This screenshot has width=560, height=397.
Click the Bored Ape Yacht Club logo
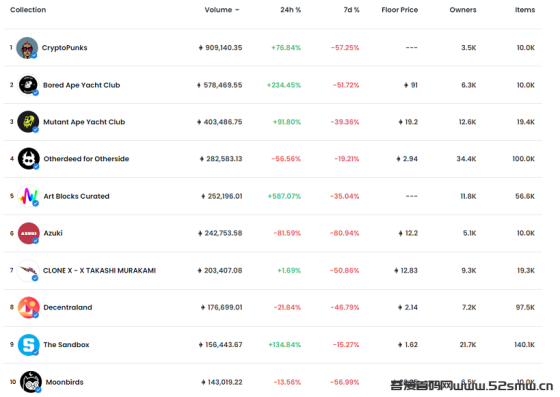coord(28,85)
